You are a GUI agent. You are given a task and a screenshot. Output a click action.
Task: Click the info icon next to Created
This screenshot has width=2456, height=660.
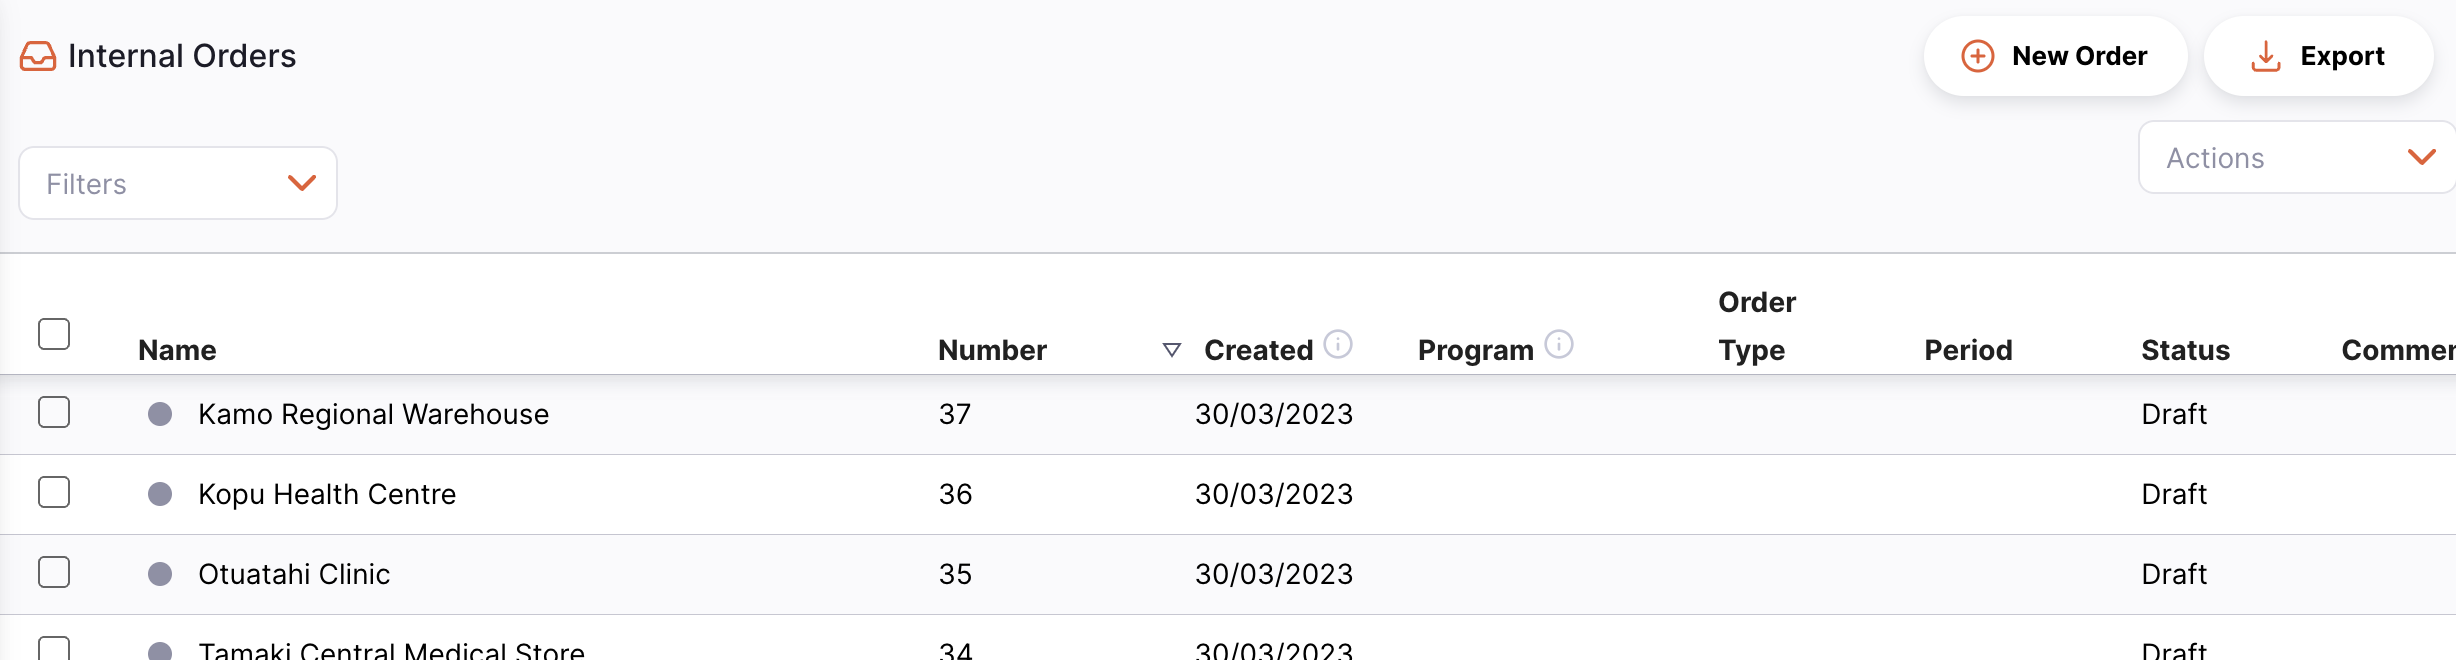1338,344
